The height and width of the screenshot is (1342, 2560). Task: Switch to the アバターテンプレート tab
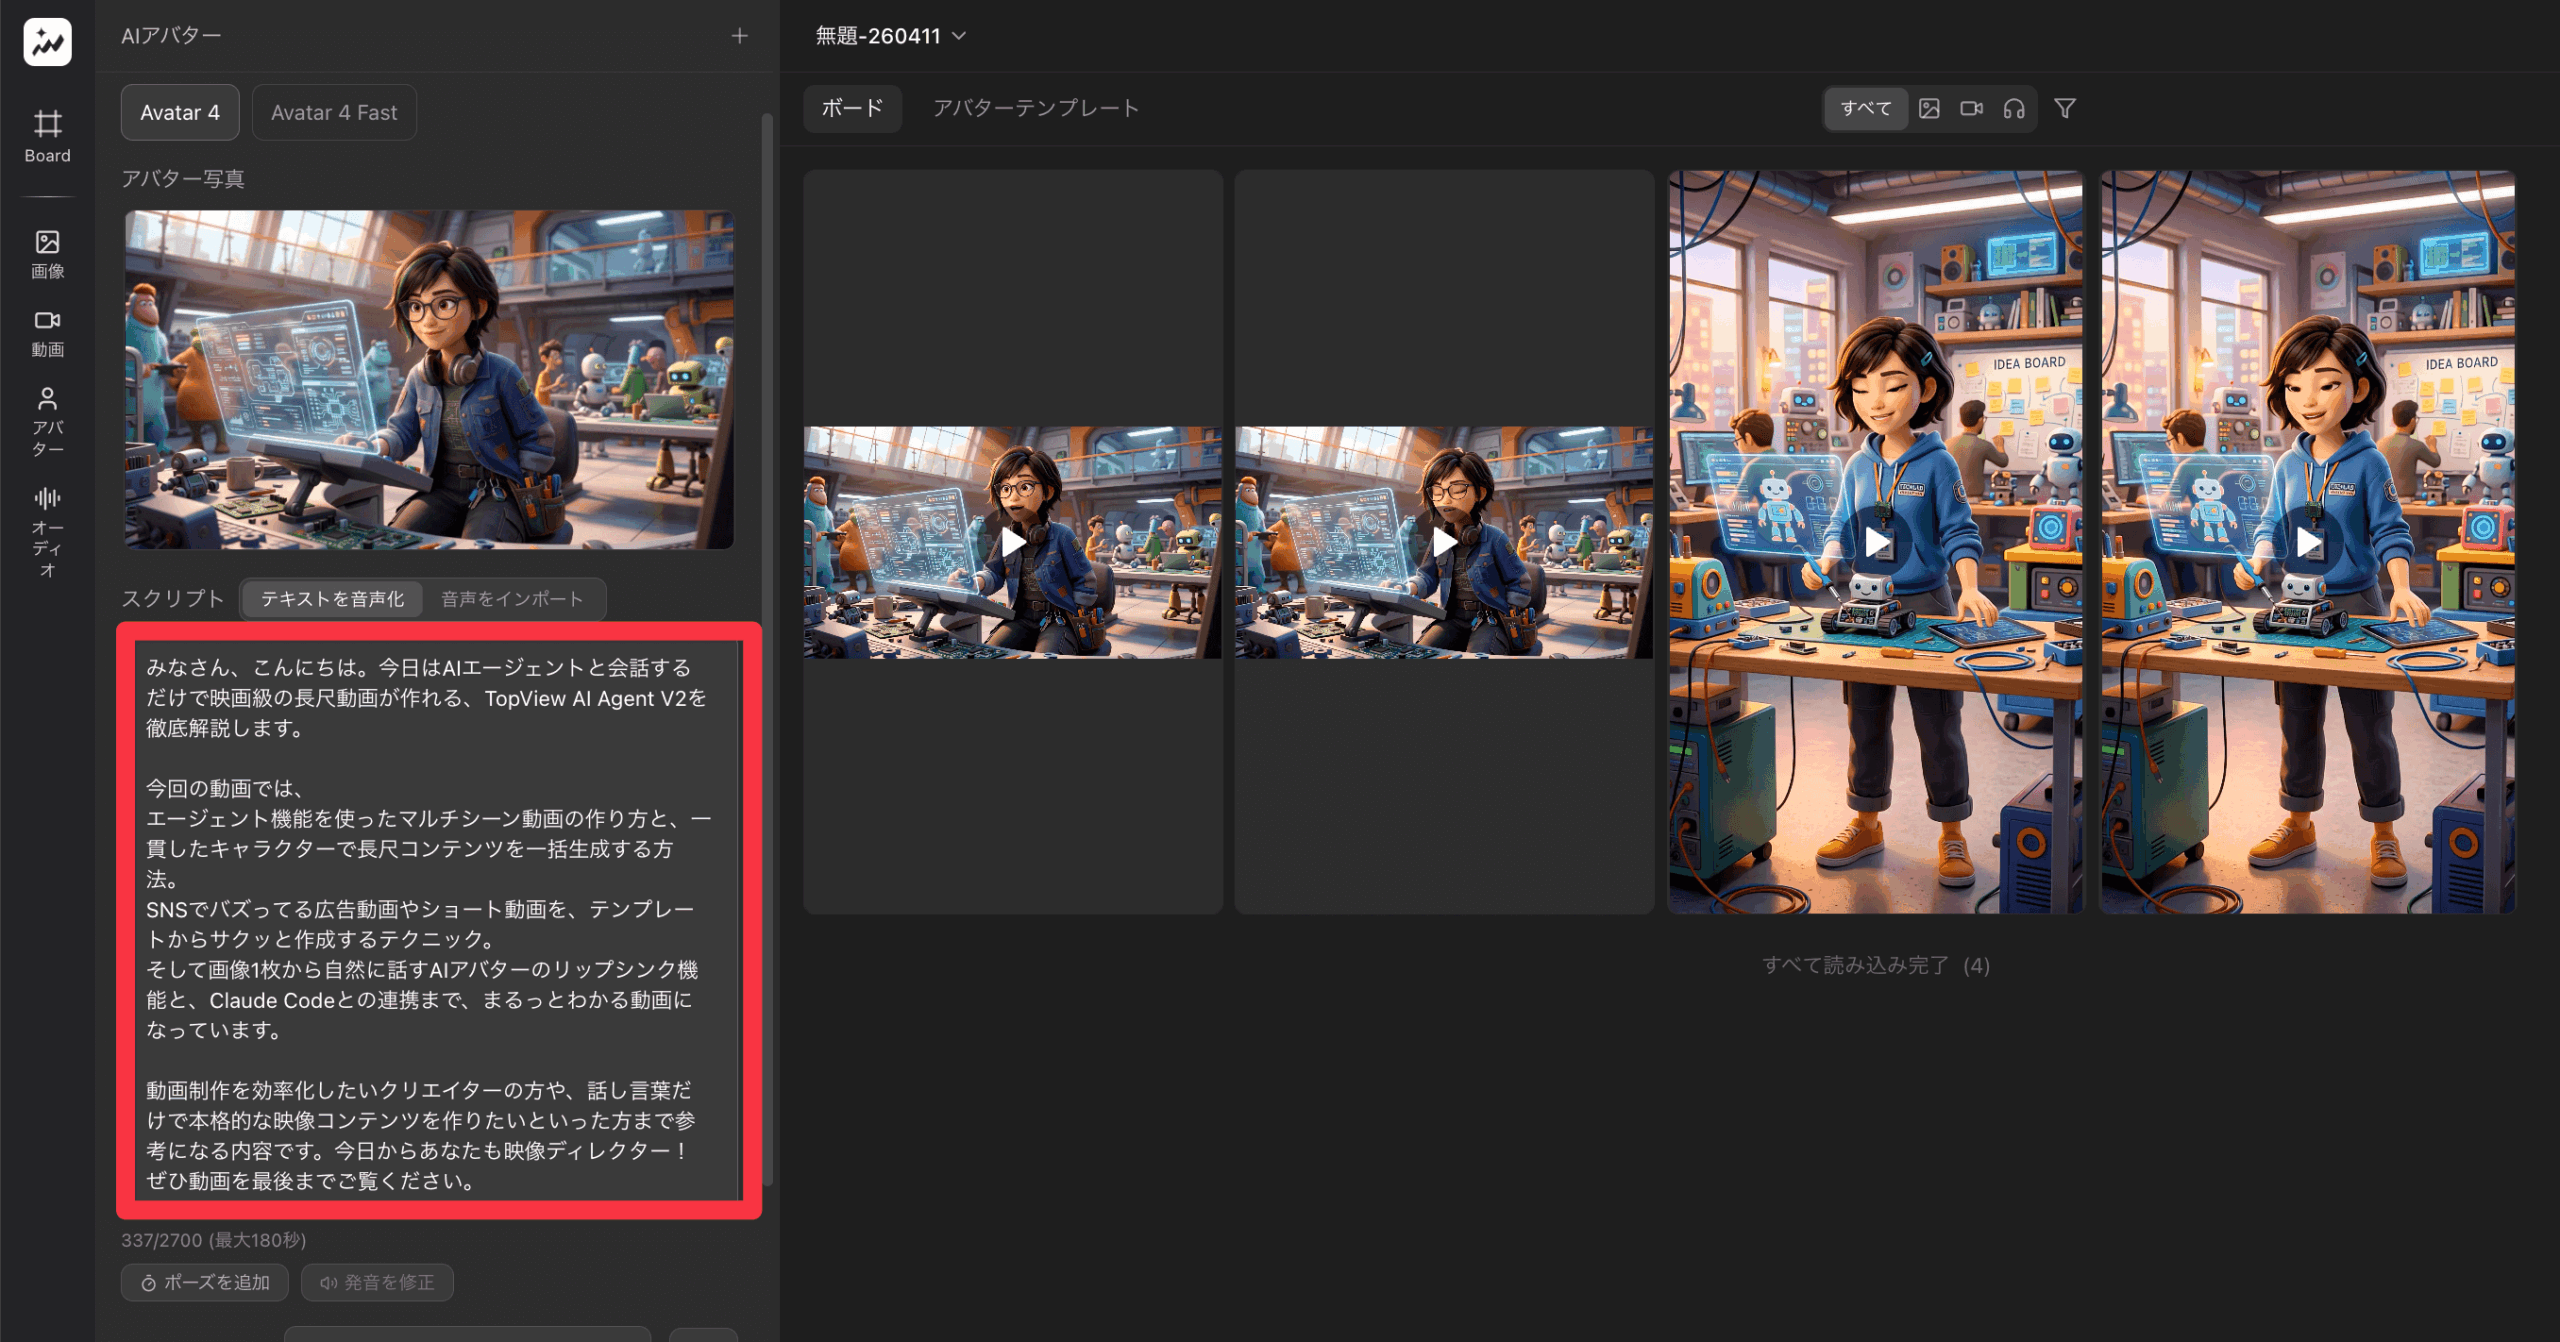coord(1035,108)
